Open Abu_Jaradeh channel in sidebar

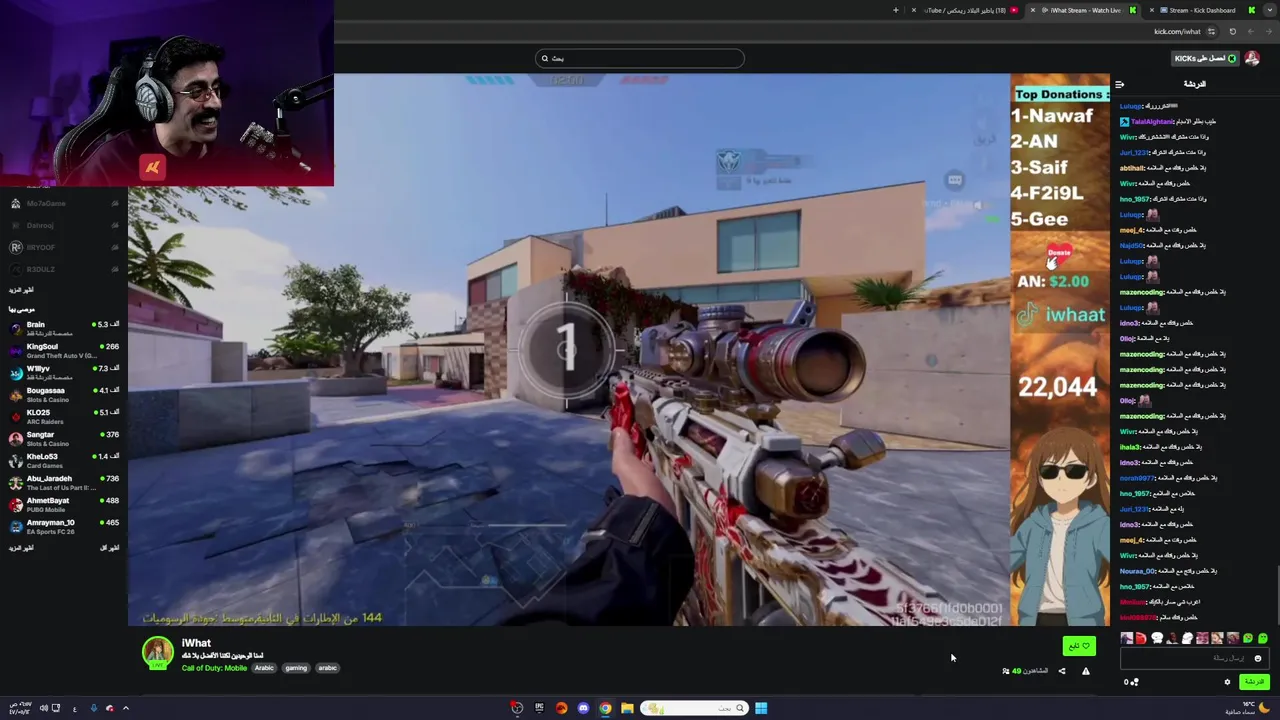pos(63,482)
